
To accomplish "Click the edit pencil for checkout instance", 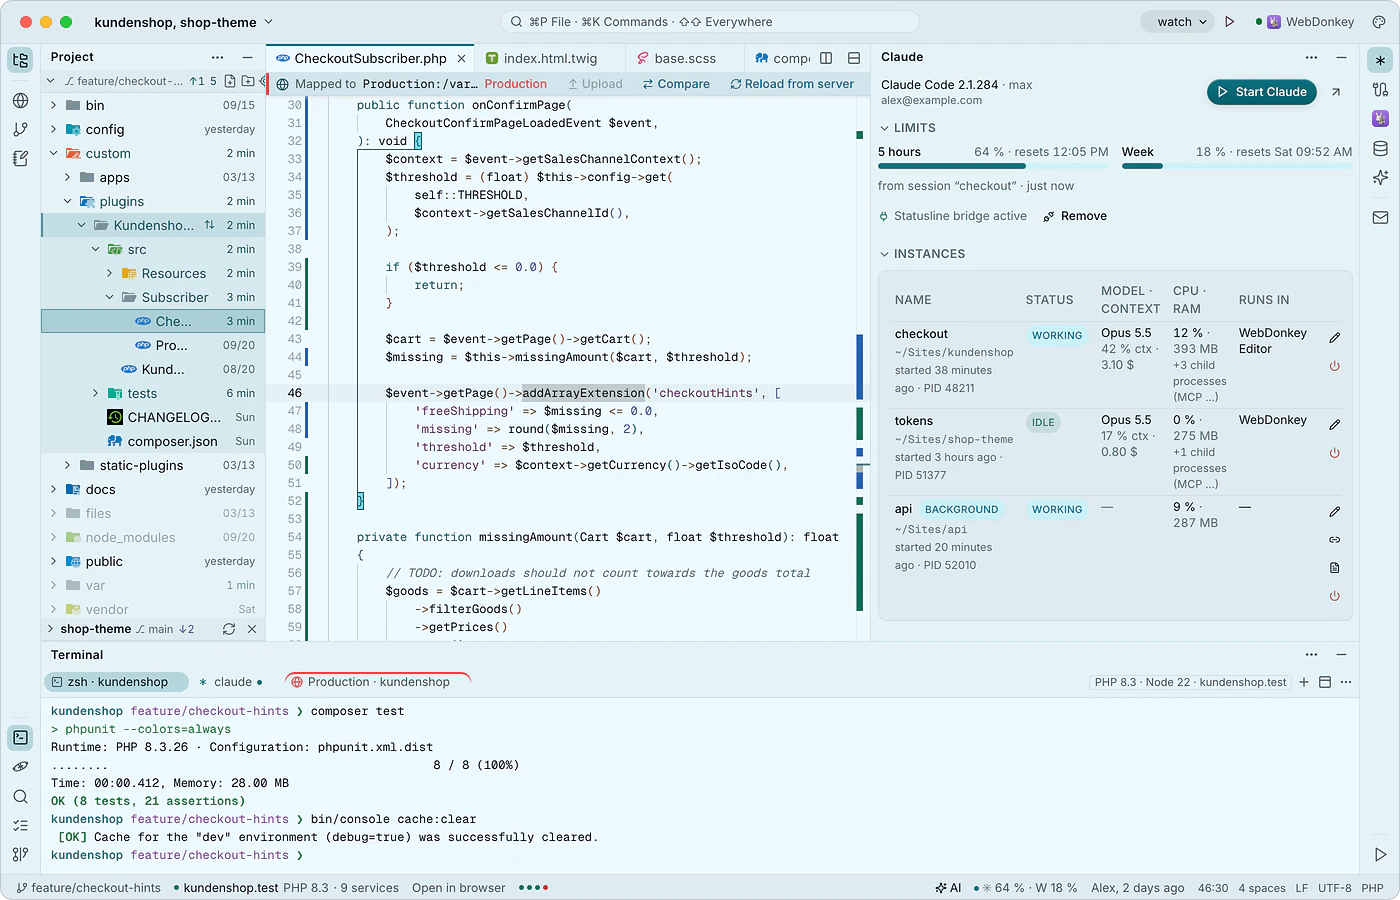I will click(1334, 338).
